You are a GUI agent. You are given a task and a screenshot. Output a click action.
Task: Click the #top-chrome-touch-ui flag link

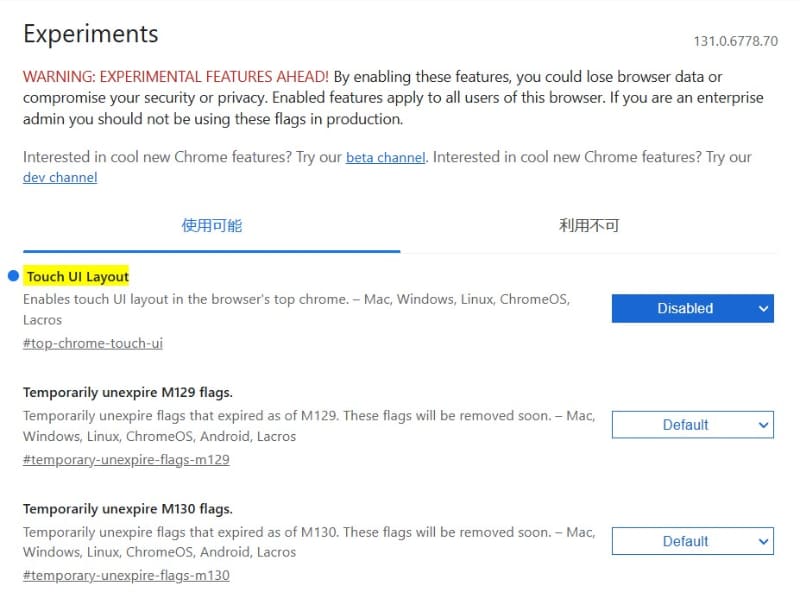[92, 342]
